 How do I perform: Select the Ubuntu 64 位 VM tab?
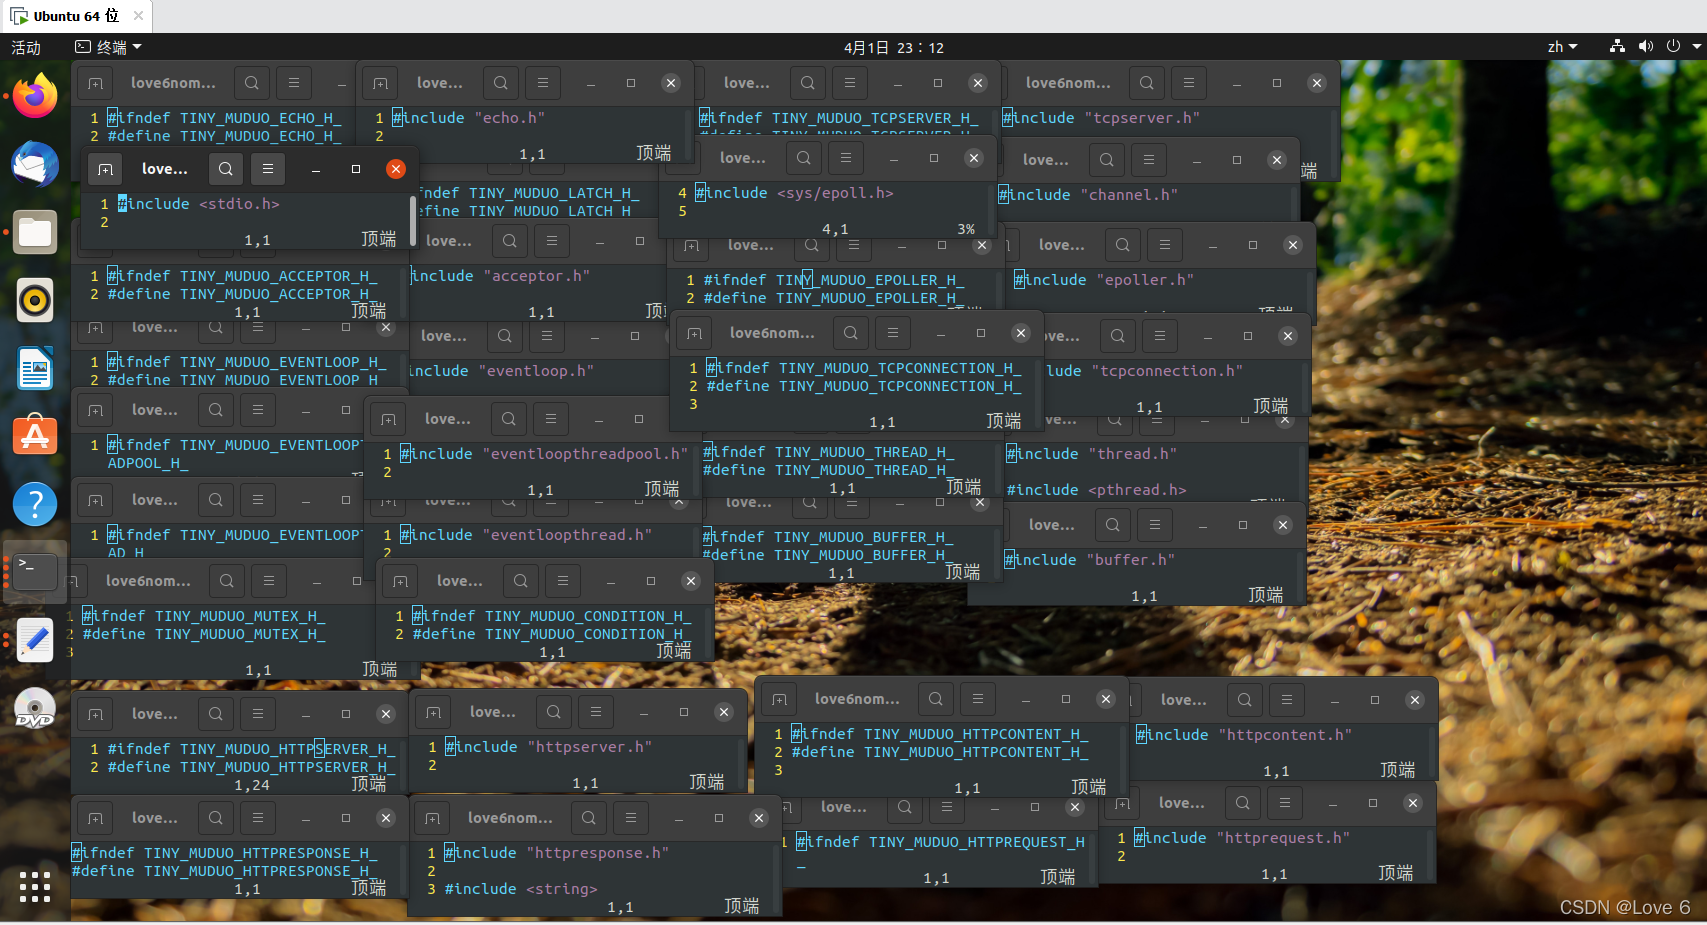tap(77, 16)
